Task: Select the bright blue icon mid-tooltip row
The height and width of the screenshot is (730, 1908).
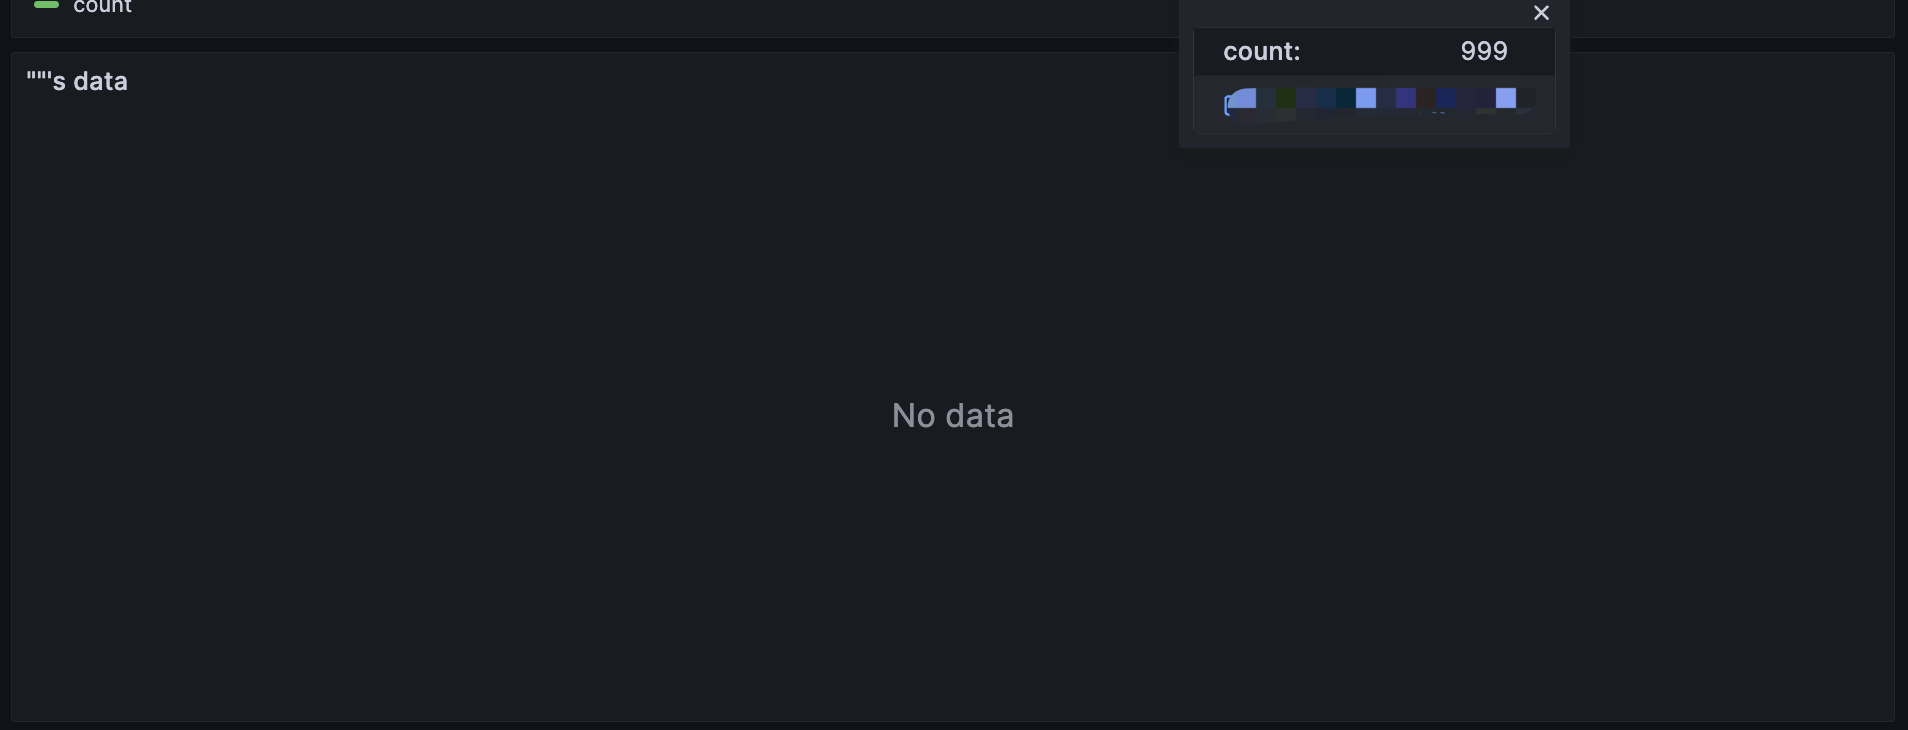Action: pyautogui.click(x=1366, y=98)
